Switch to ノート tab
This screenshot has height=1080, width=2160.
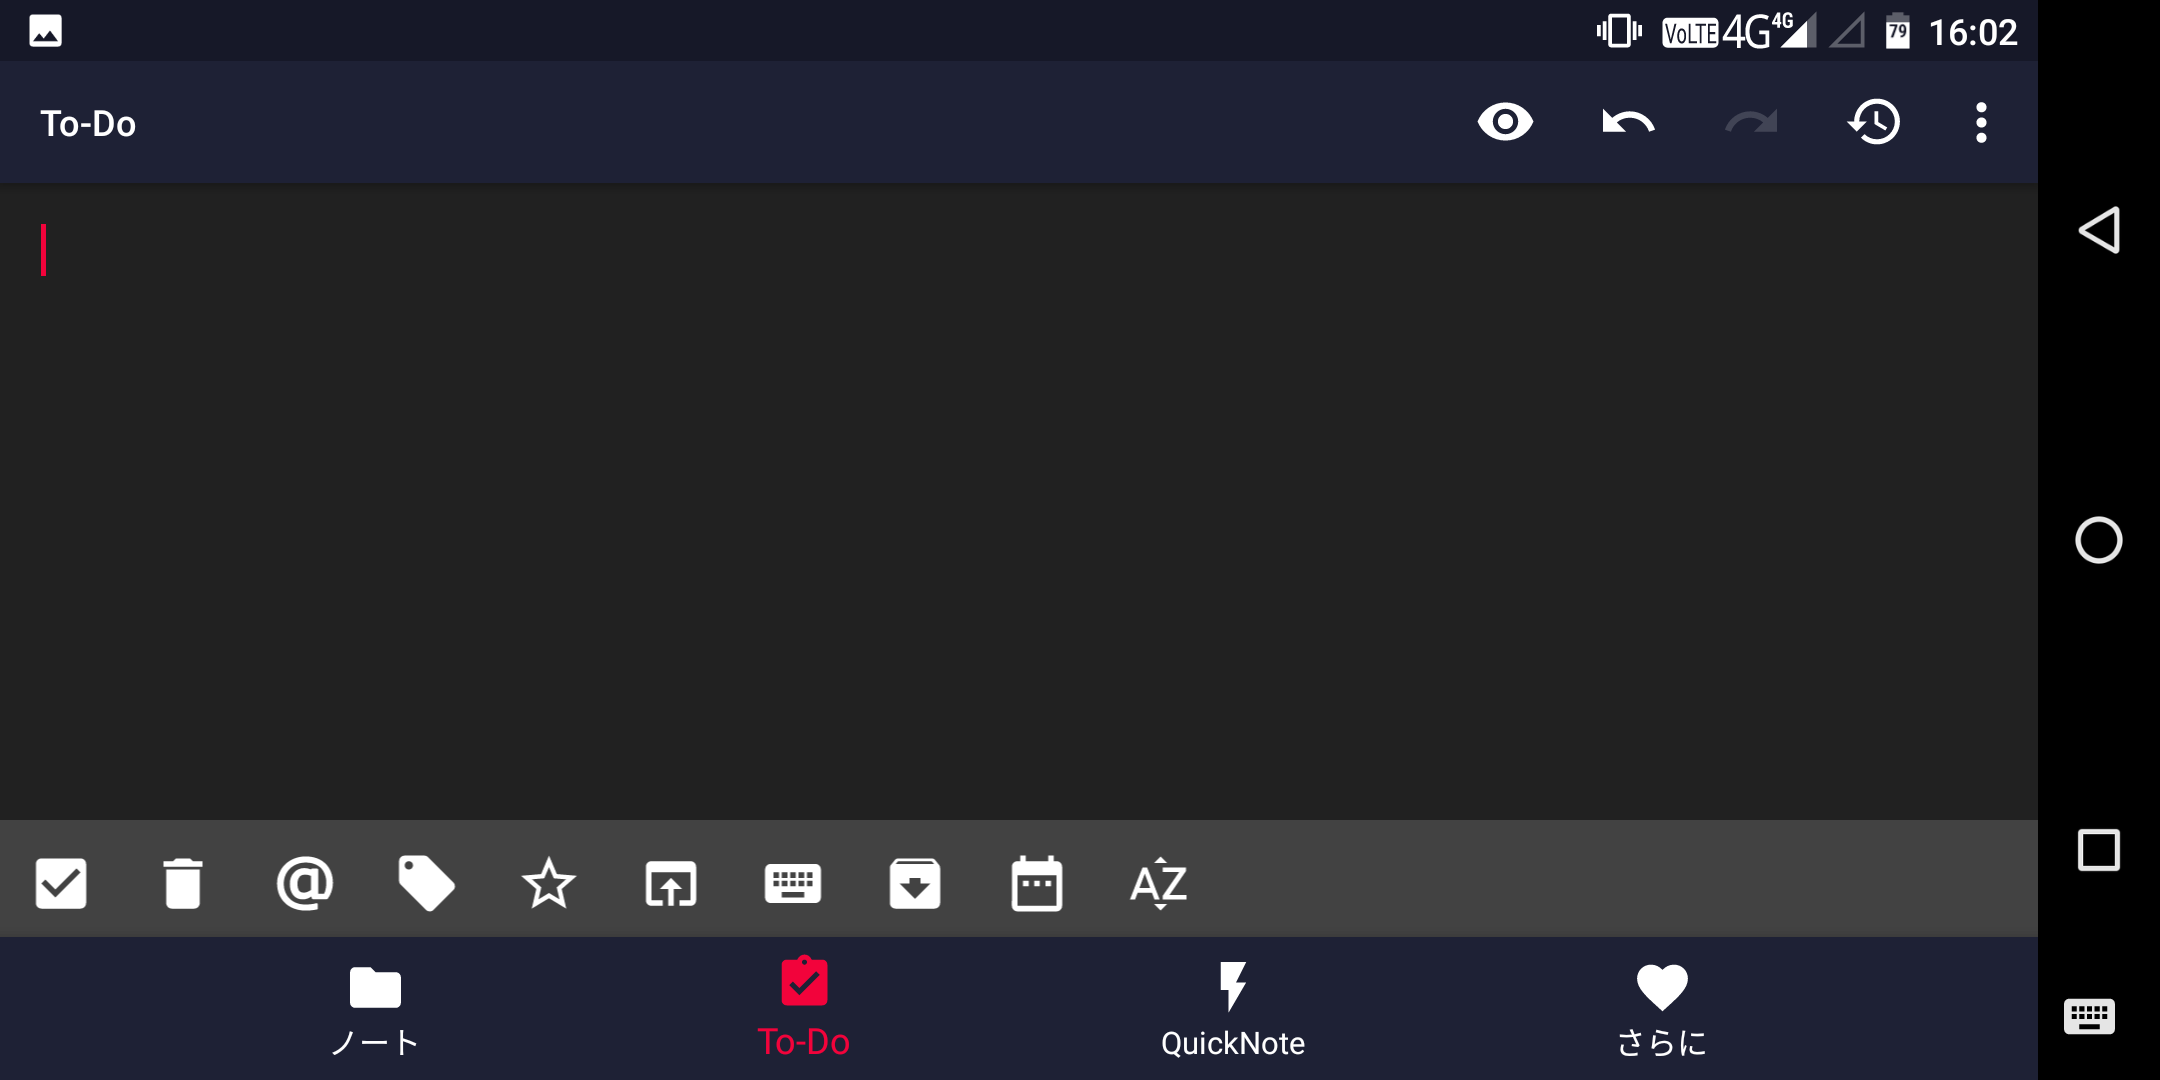[375, 1010]
